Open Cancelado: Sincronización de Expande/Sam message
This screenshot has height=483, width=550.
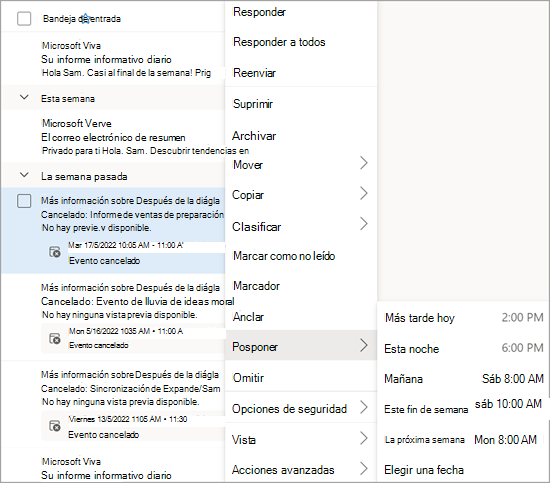point(113,404)
